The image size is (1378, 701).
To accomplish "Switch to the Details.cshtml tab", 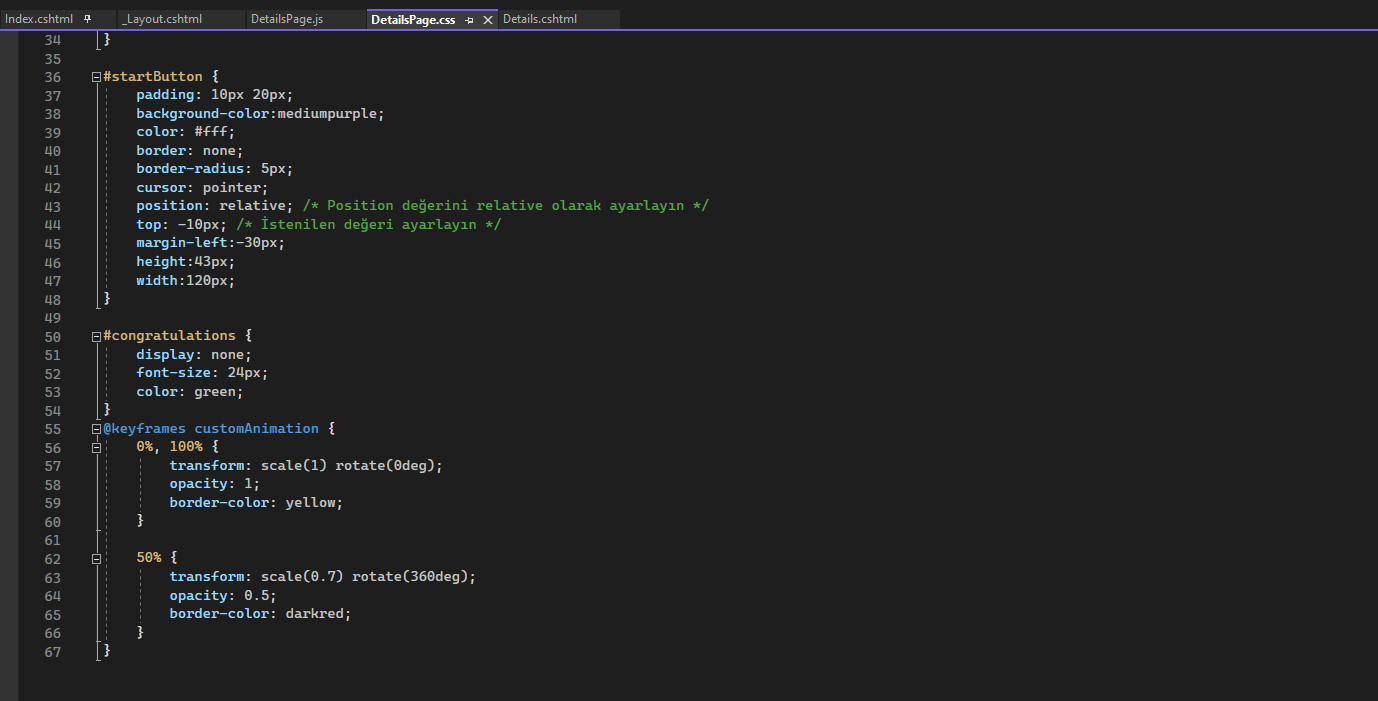I will point(539,17).
